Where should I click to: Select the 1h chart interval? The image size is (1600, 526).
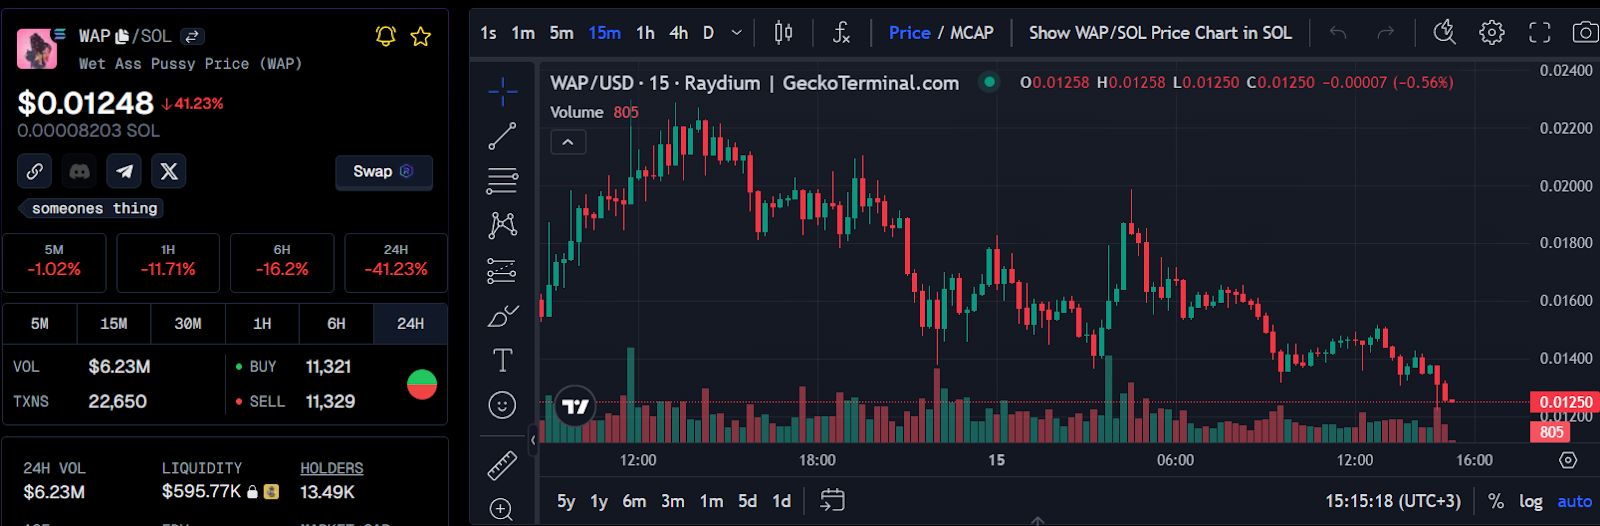(645, 33)
